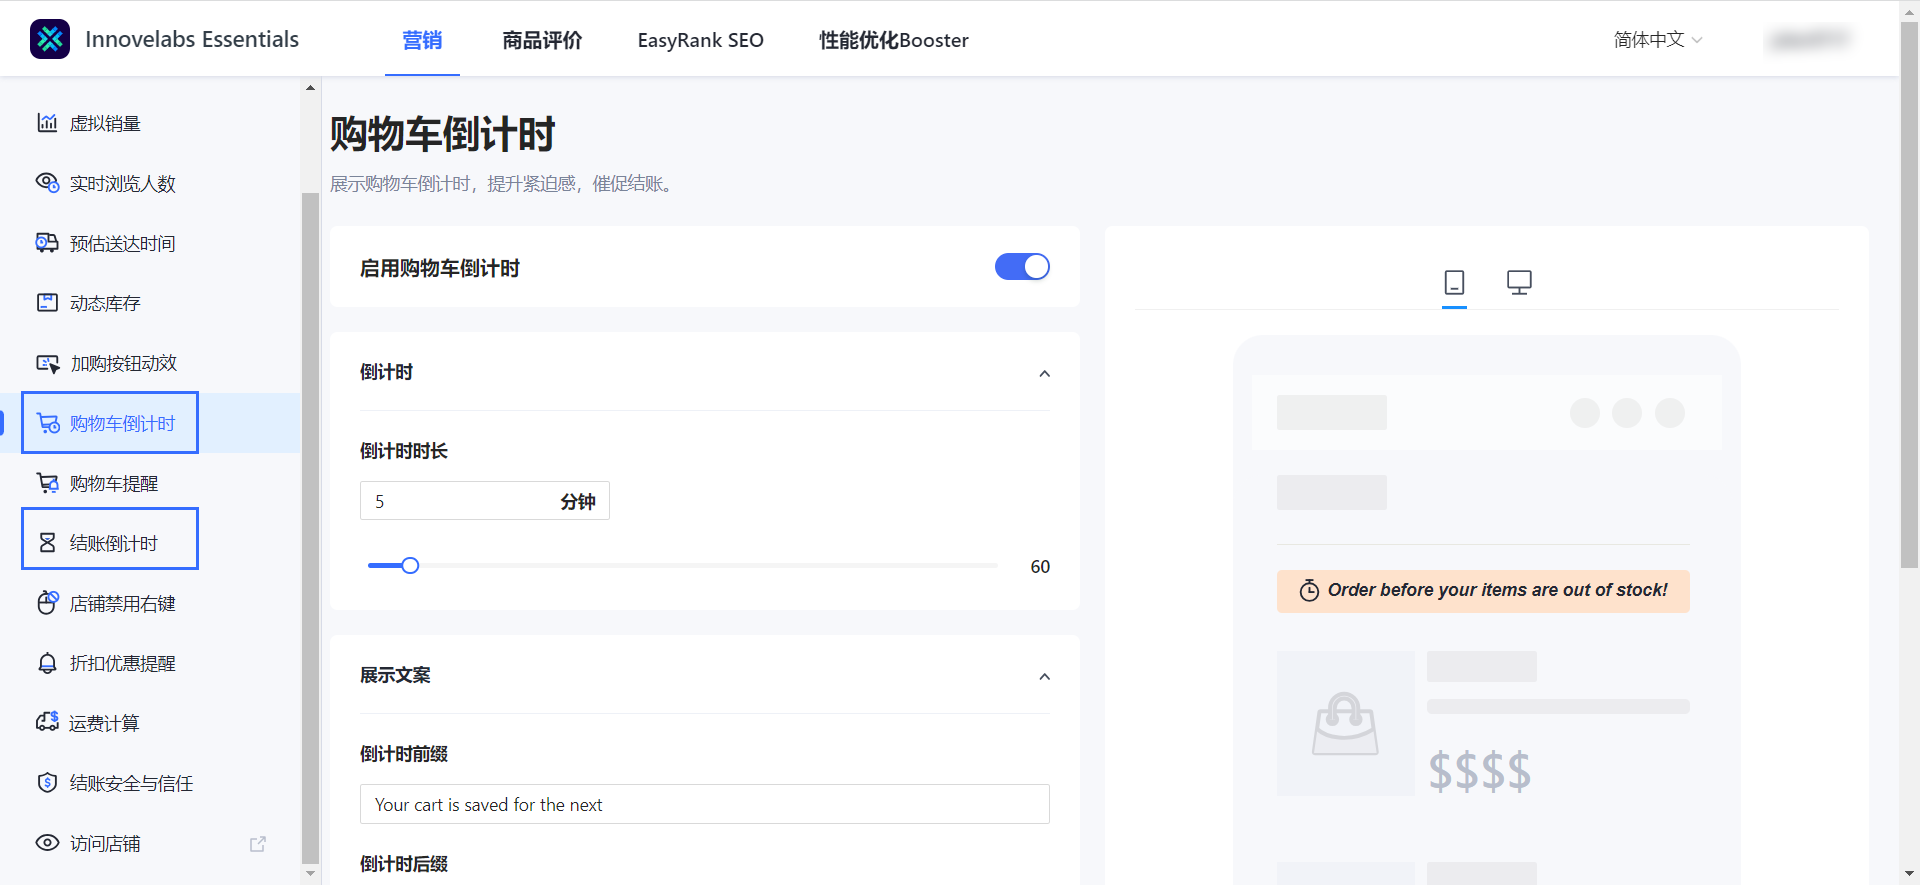Click the virtual sales chart icon (虚拟销量)
Viewport: 1920px width, 885px height.
47,123
